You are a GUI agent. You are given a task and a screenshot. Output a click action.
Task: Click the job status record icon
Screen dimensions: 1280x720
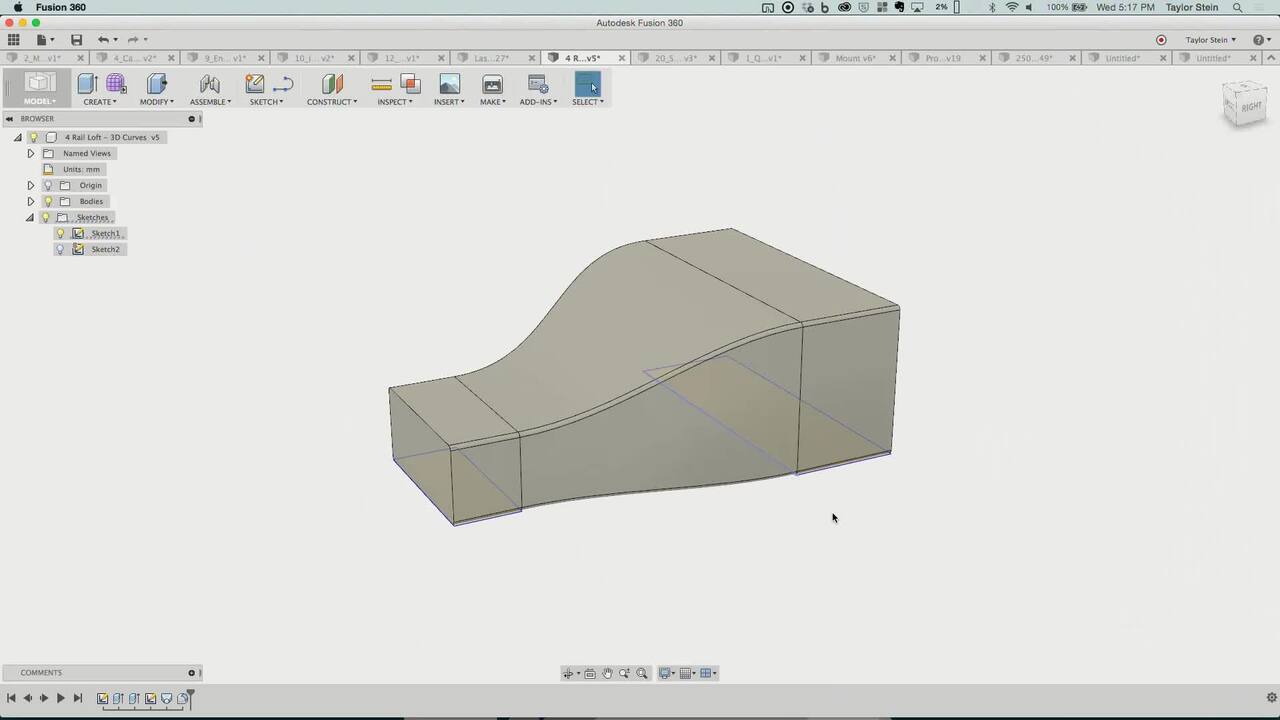click(1161, 40)
